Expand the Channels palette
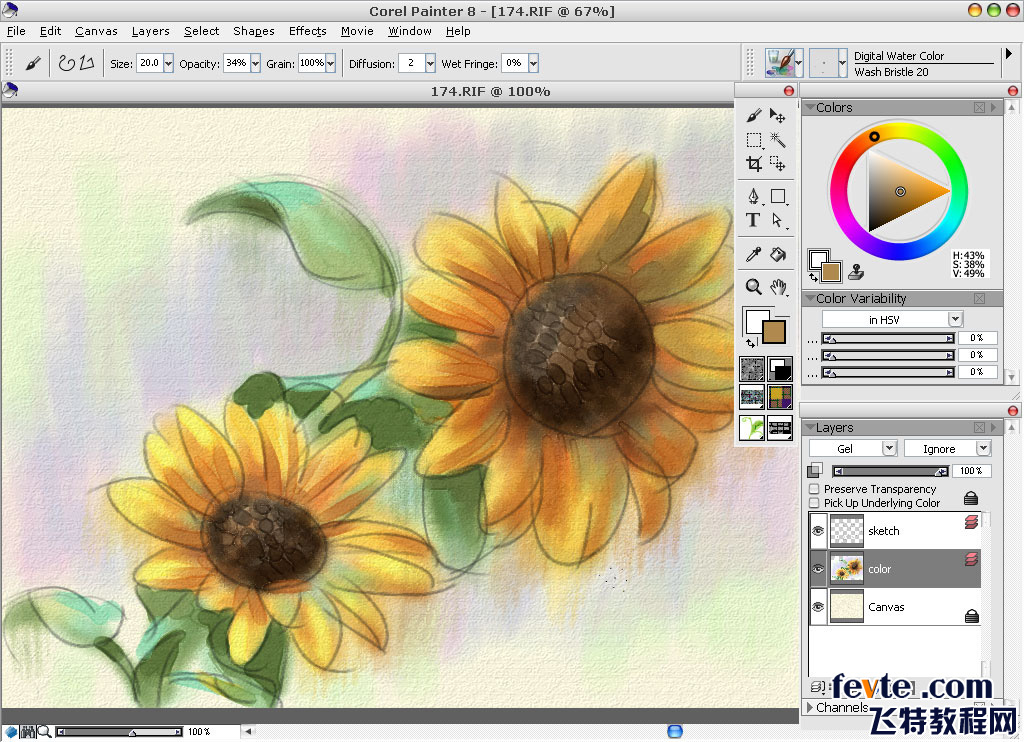 pos(810,707)
